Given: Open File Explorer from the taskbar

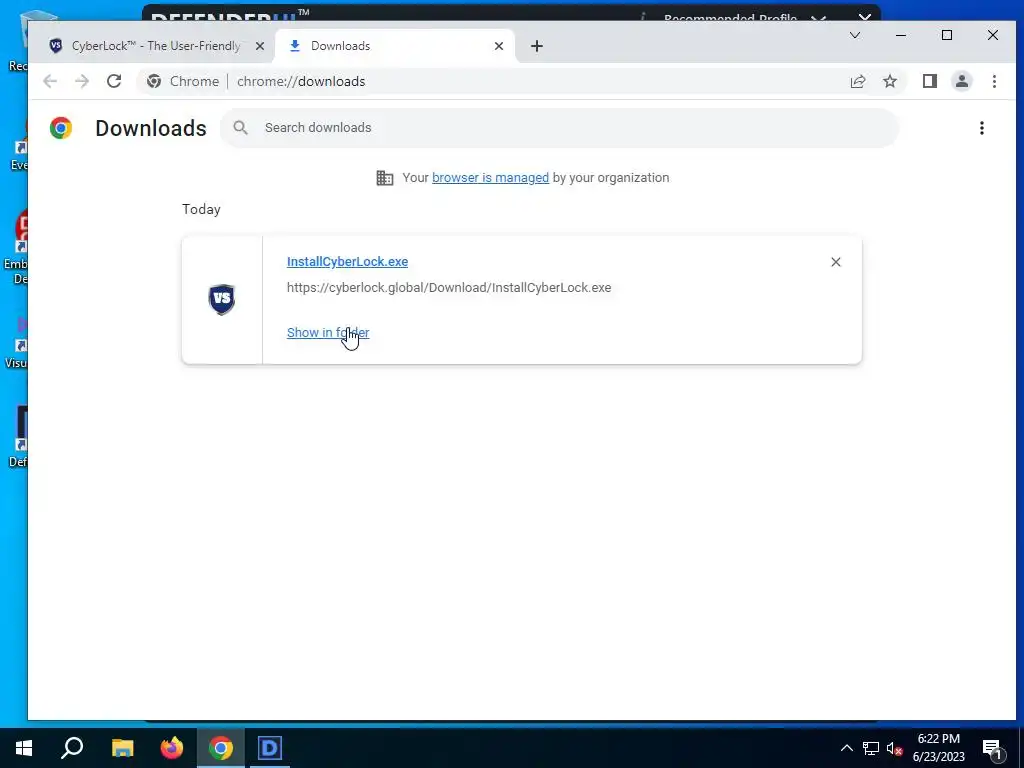Looking at the screenshot, I should (122, 748).
